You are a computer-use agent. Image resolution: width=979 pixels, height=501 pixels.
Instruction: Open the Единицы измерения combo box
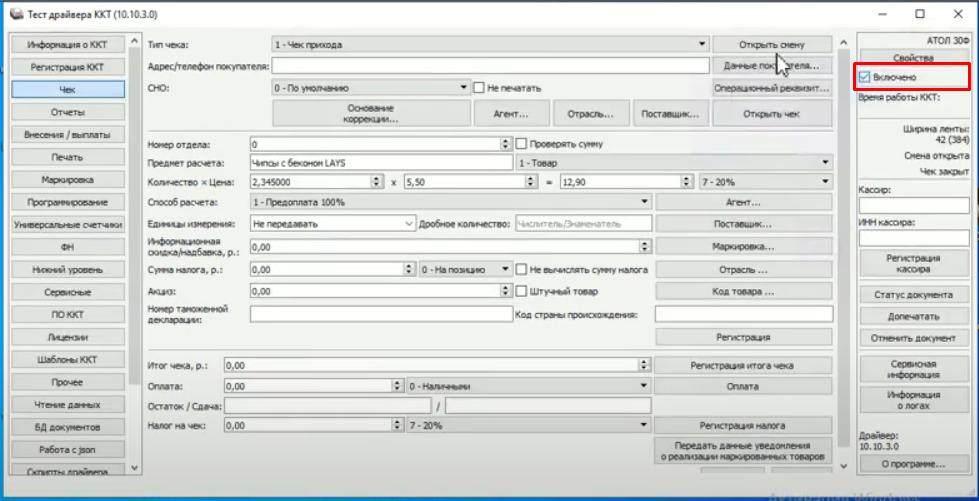point(409,224)
